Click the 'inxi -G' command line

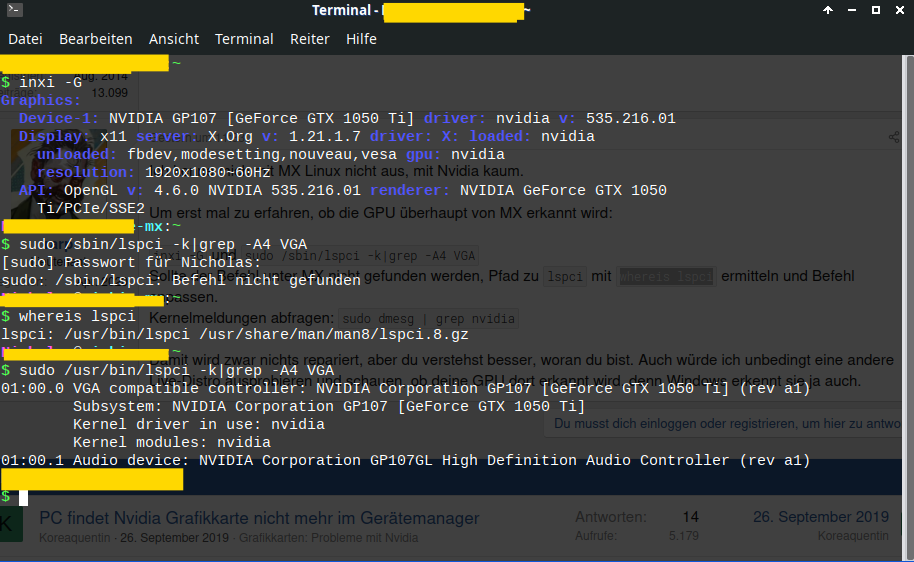click(x=51, y=82)
